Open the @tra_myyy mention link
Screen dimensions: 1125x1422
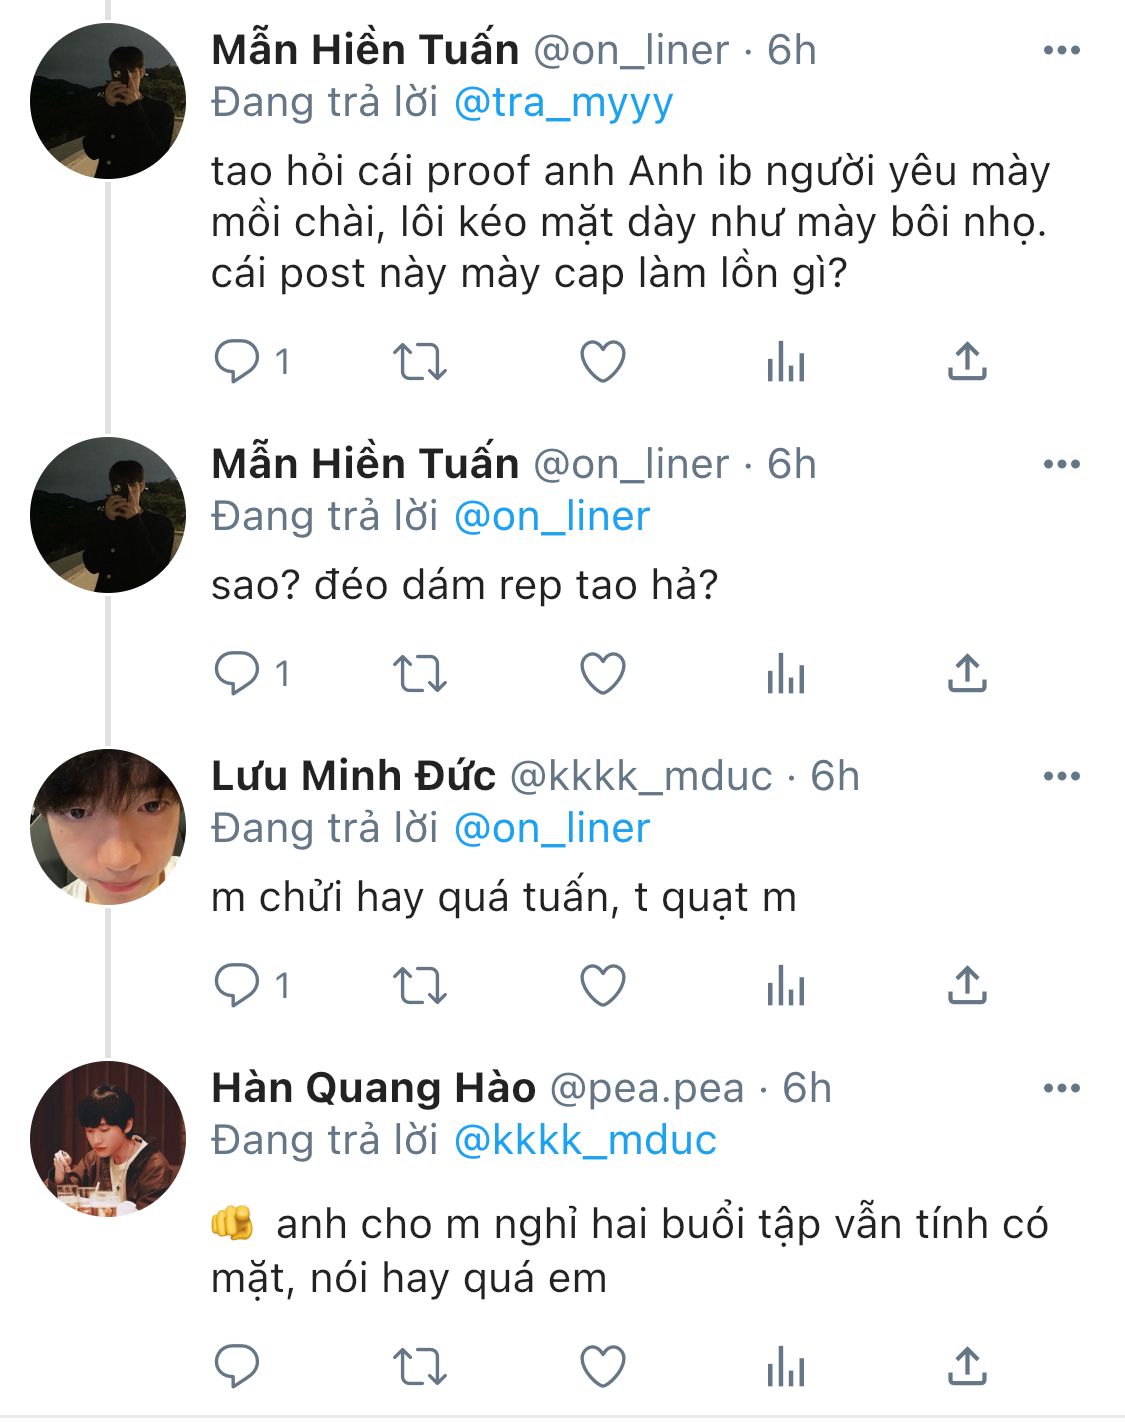(x=564, y=103)
